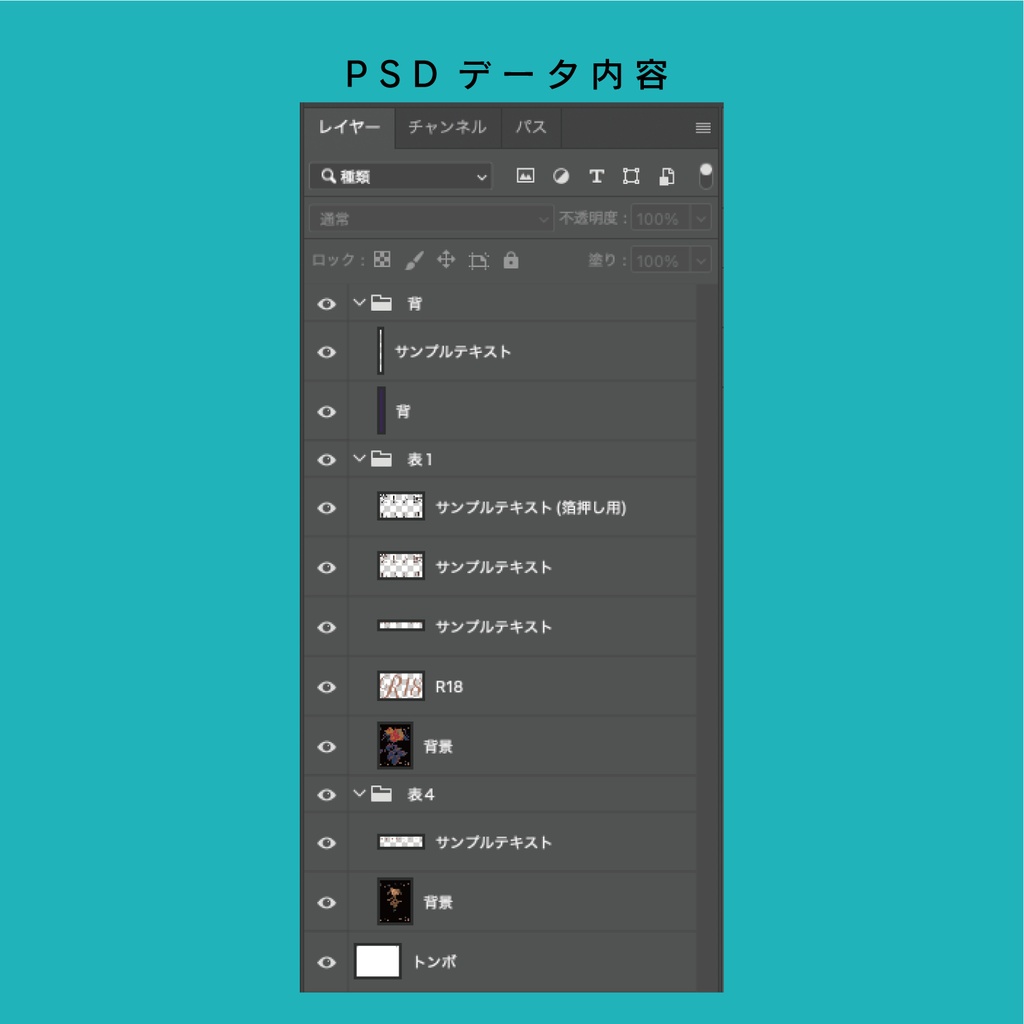Viewport: 1024px width, 1024px height.
Task: Select the 背 layer dark thumbnail
Action: point(381,410)
